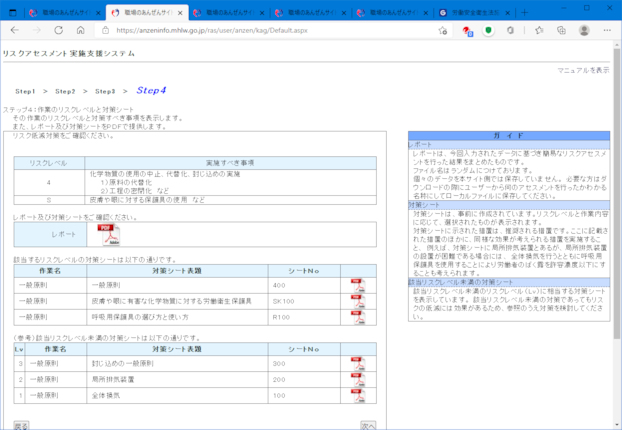622x430 pixels.
Task: Switch to the first 職場のあんぜんサイト tab
Action: click(65, 13)
